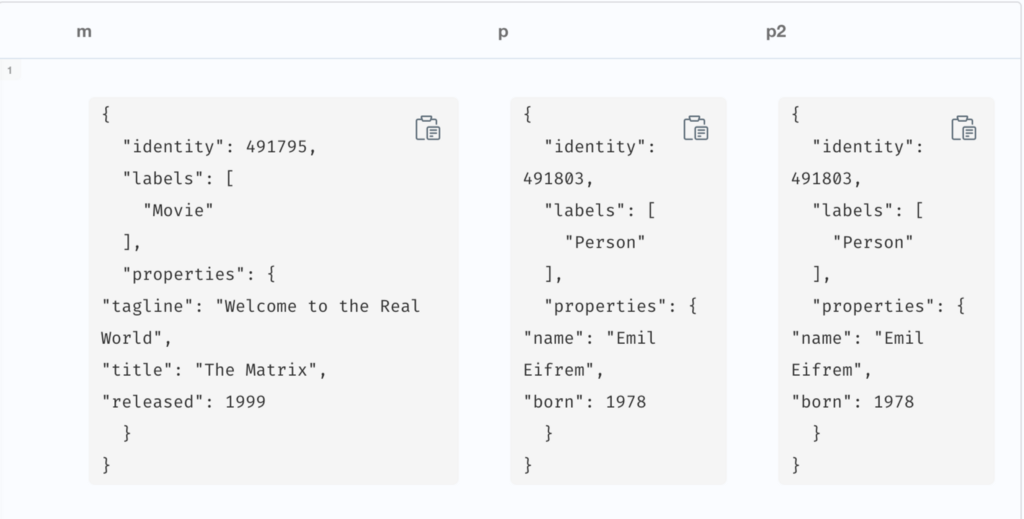The width and height of the screenshot is (1024, 519).
Task: Click the tagline "Welcome to the Real" text
Action: pos(261,306)
